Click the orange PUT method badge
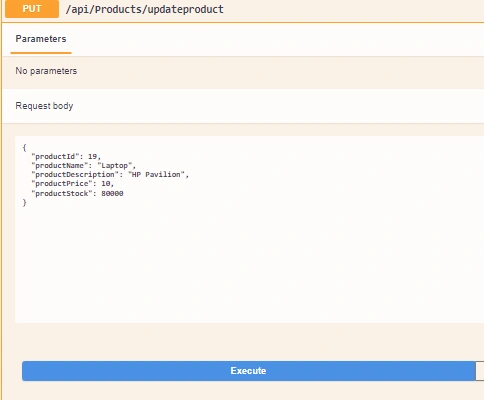The height and width of the screenshot is (400, 484). tap(32, 9)
